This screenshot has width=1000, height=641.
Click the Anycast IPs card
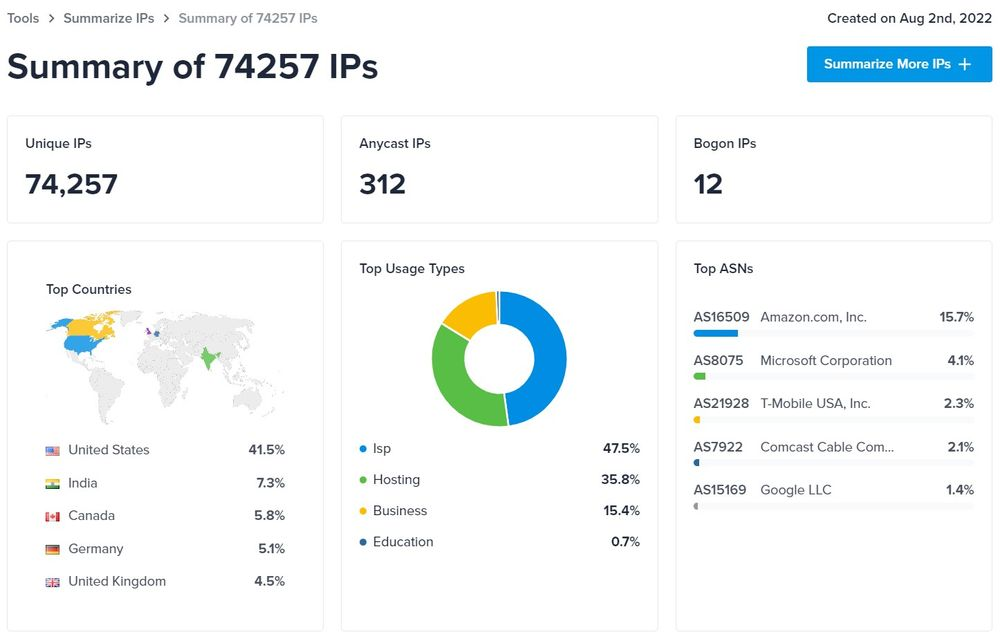point(499,169)
